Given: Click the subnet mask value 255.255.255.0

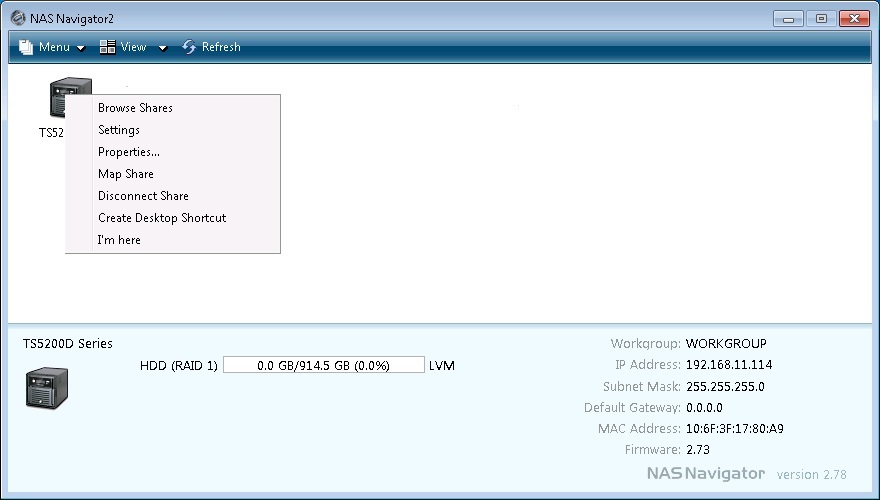Looking at the screenshot, I should coord(725,387).
